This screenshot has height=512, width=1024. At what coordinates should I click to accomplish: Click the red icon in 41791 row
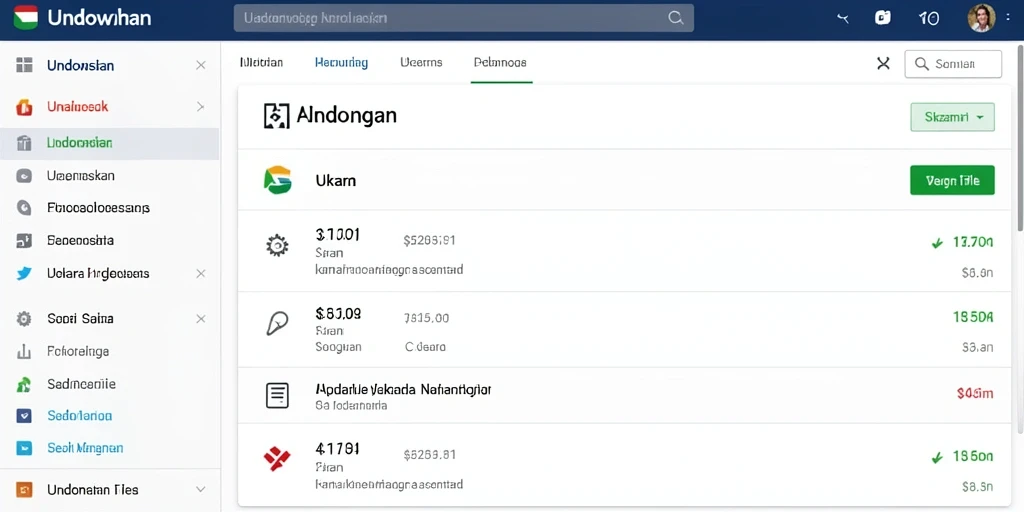(277, 460)
